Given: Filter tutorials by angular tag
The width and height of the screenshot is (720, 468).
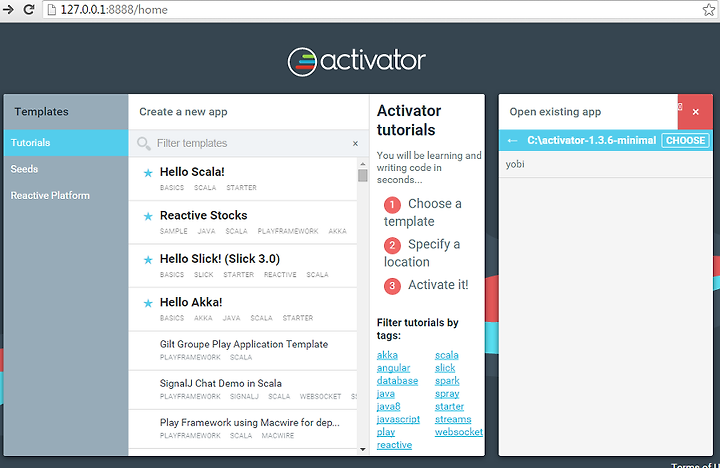Looking at the screenshot, I should point(393,368).
